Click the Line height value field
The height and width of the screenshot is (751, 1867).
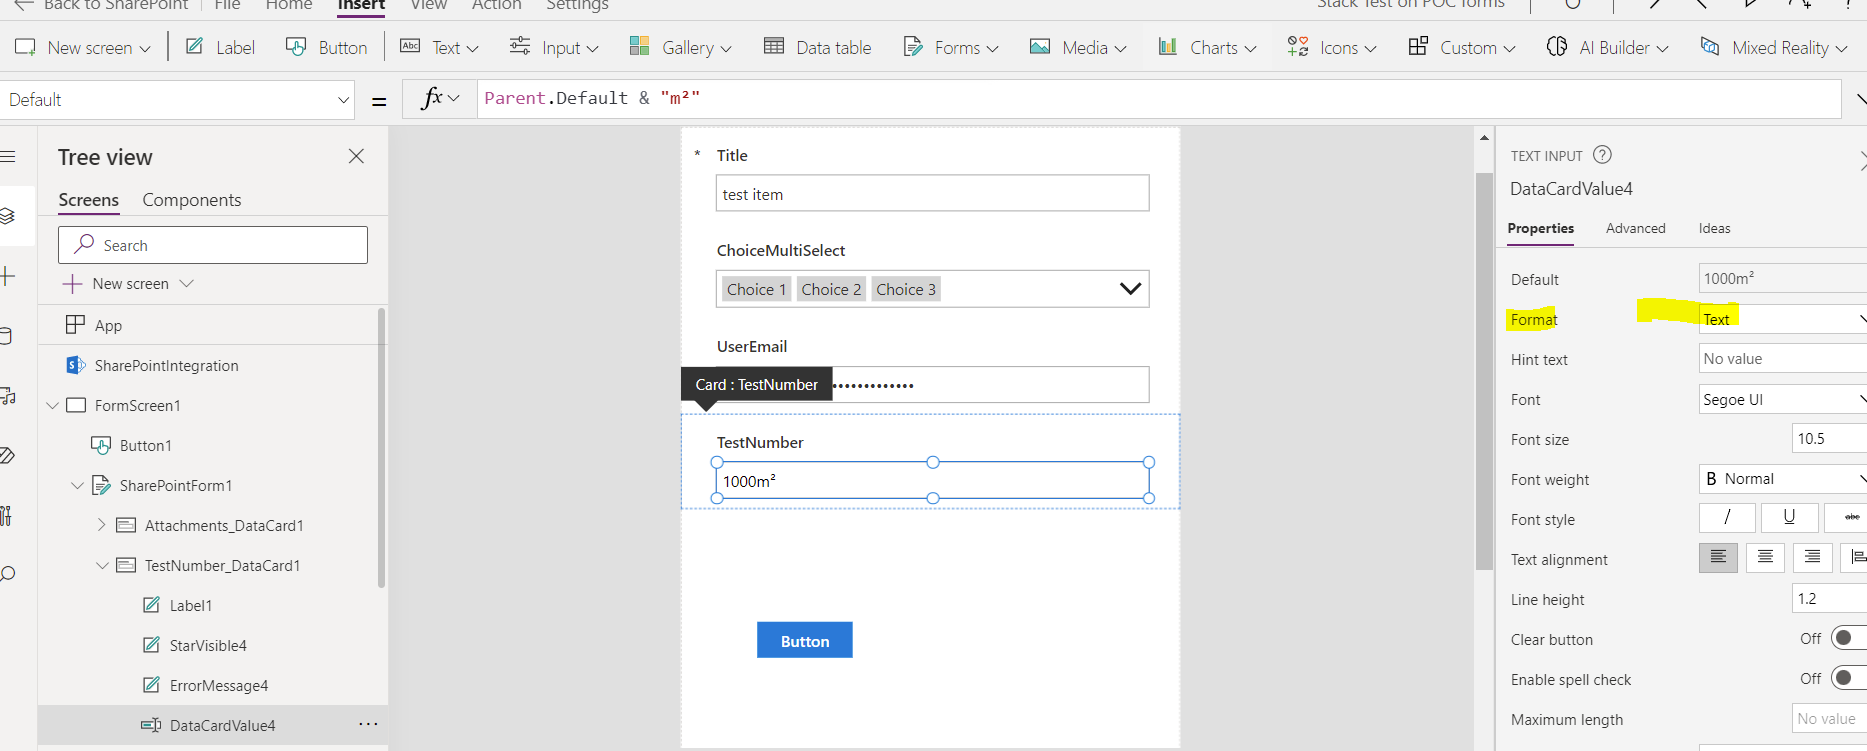(1829, 599)
